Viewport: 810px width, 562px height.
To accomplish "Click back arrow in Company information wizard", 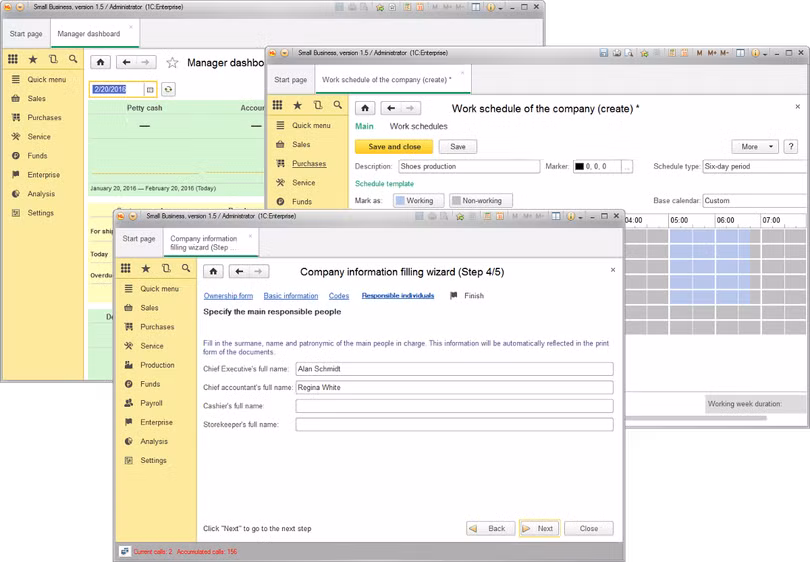I will point(237,271).
